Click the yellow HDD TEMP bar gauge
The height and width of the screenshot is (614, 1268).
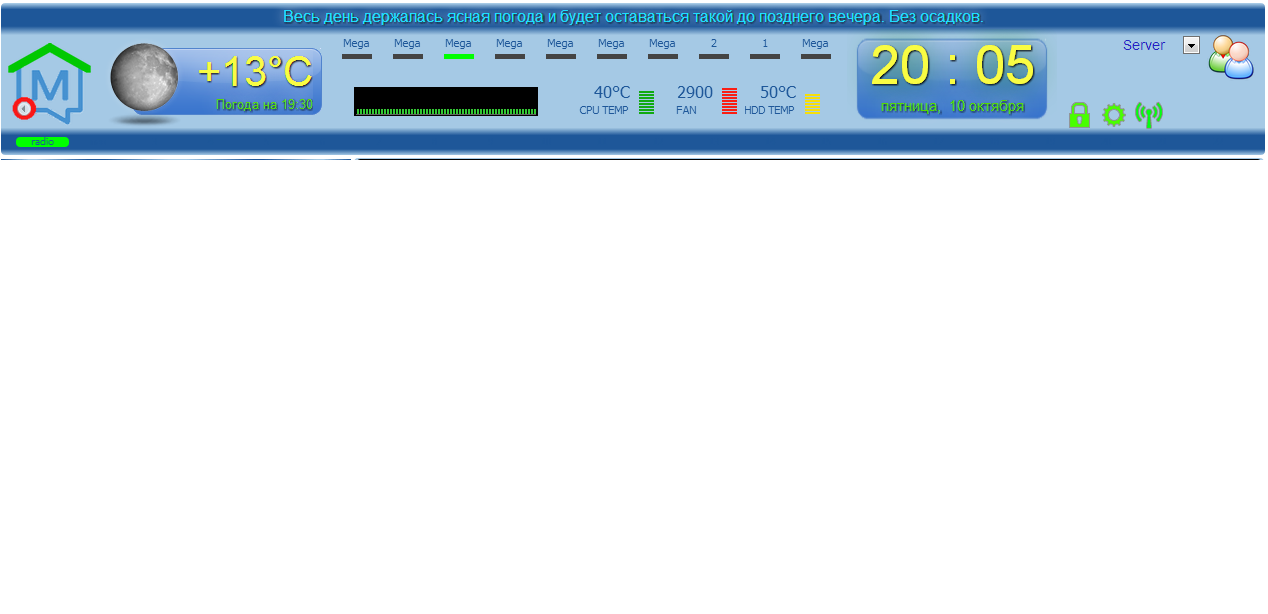812,103
